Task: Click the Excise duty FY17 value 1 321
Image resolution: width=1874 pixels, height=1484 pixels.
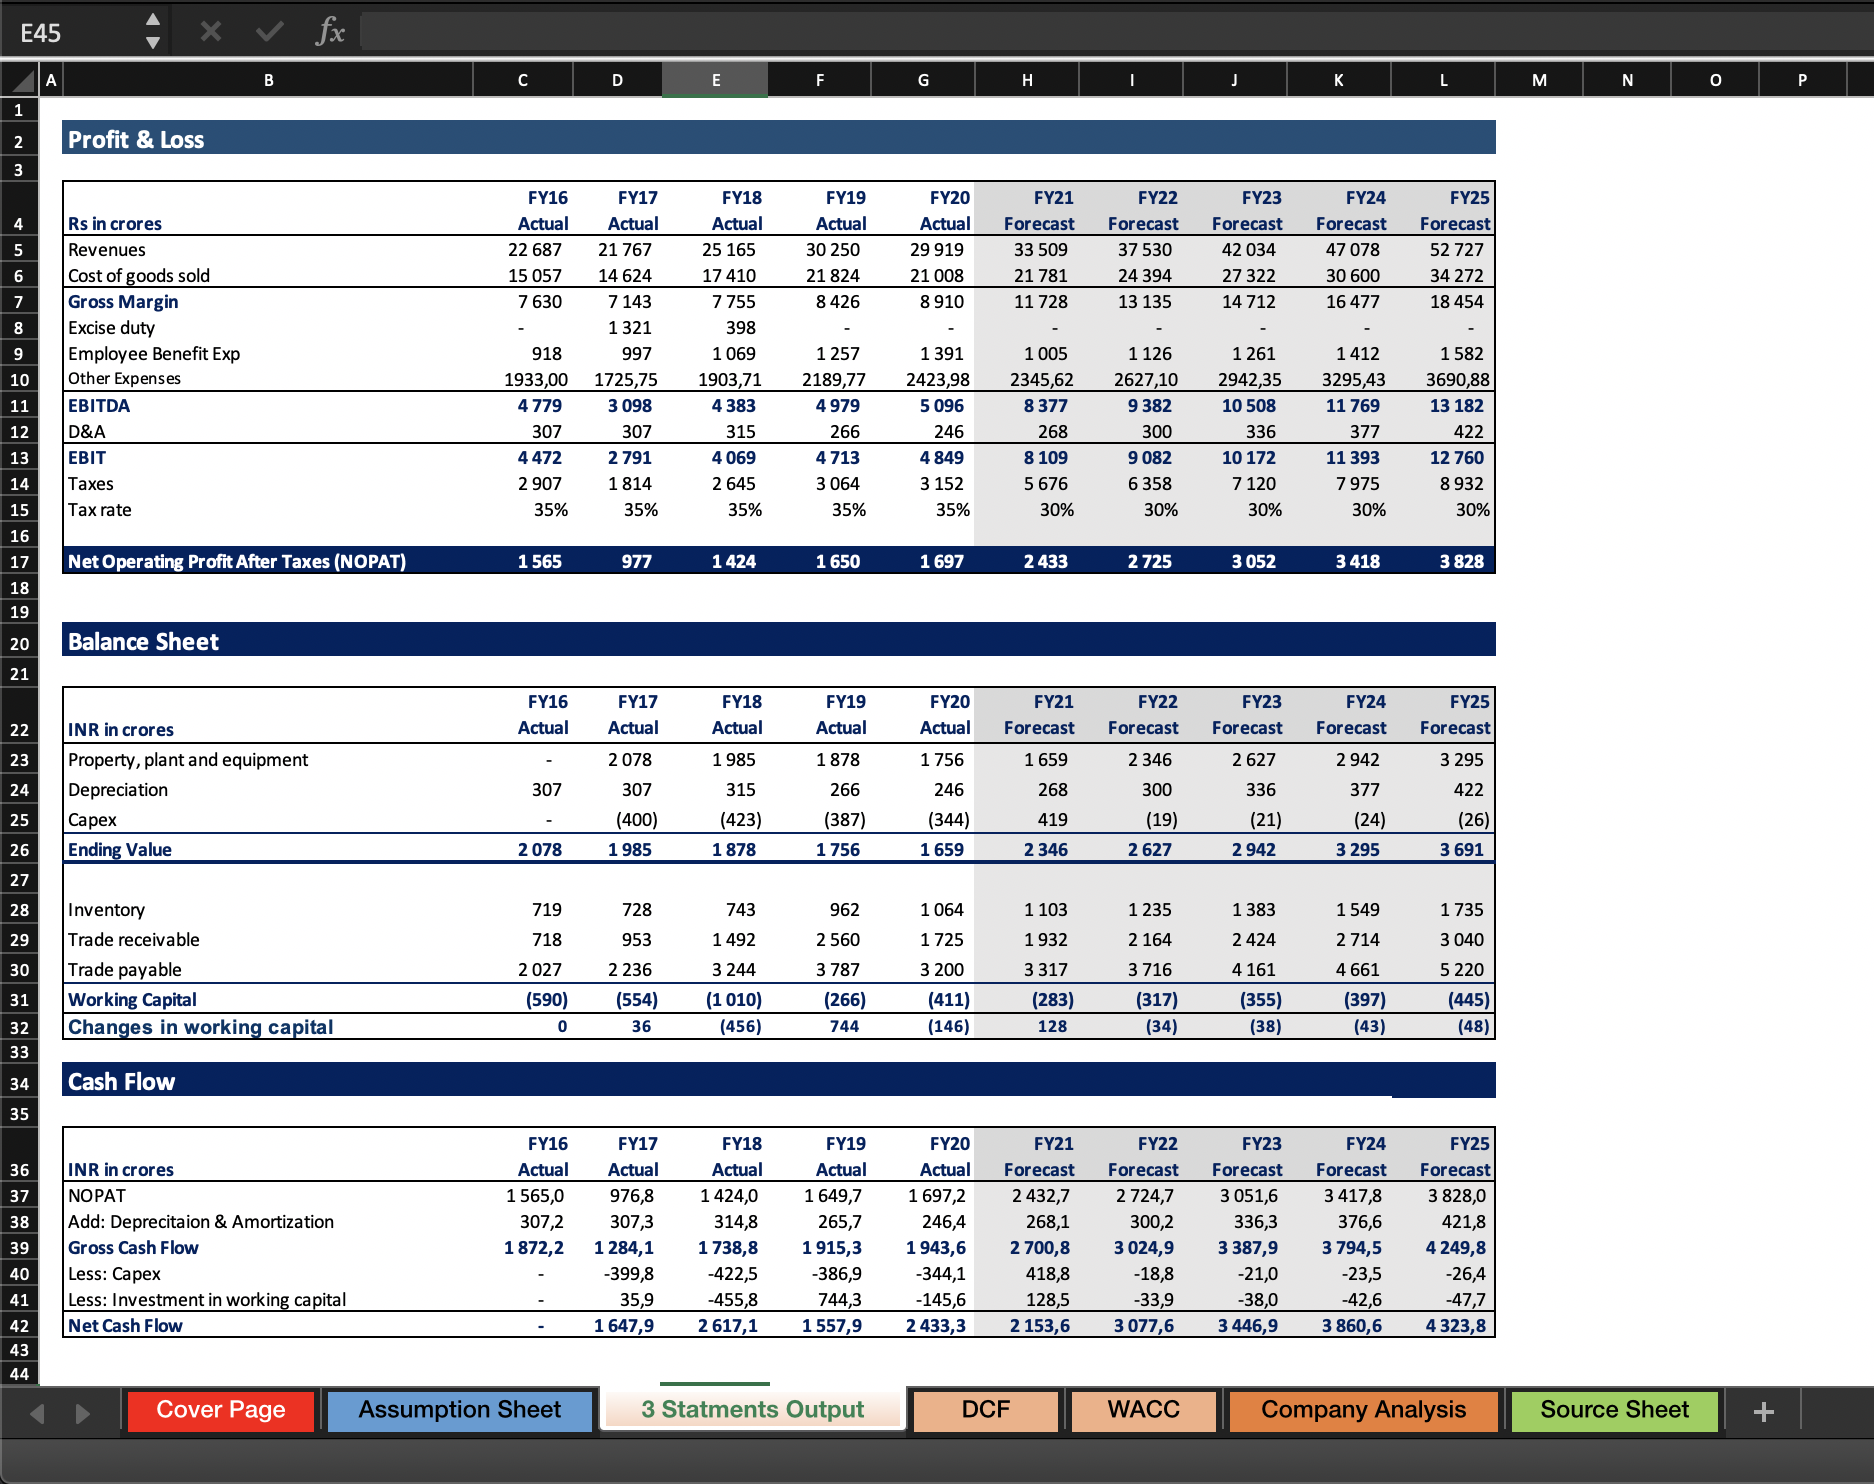Action: pyautogui.click(x=629, y=328)
